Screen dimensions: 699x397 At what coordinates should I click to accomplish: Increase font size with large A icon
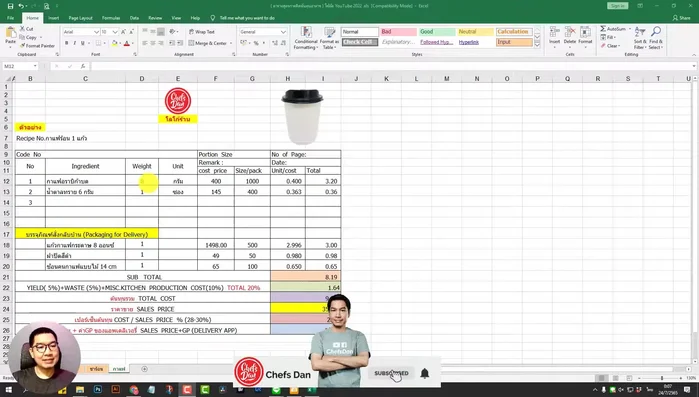tap(124, 32)
